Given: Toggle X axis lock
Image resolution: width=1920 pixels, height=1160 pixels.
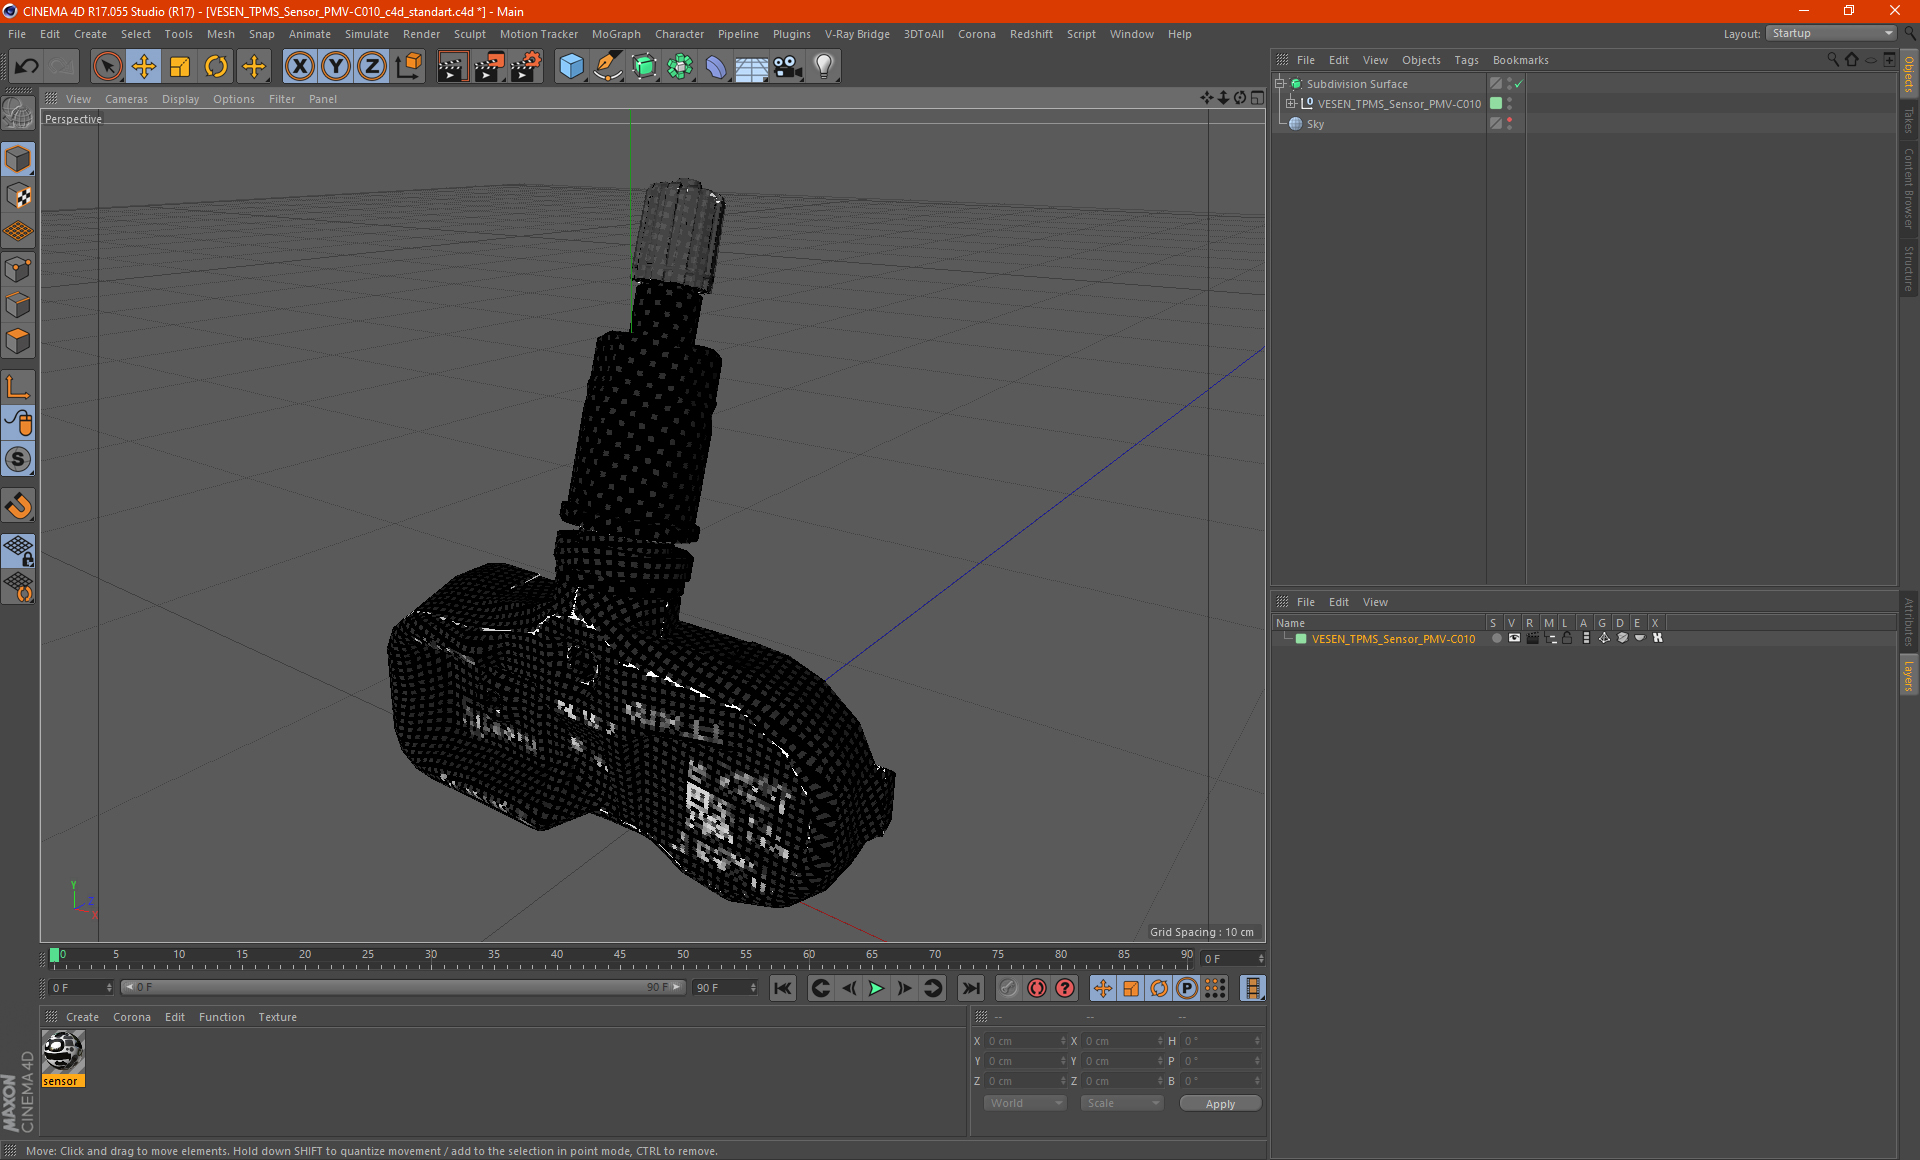Looking at the screenshot, I should 299,67.
